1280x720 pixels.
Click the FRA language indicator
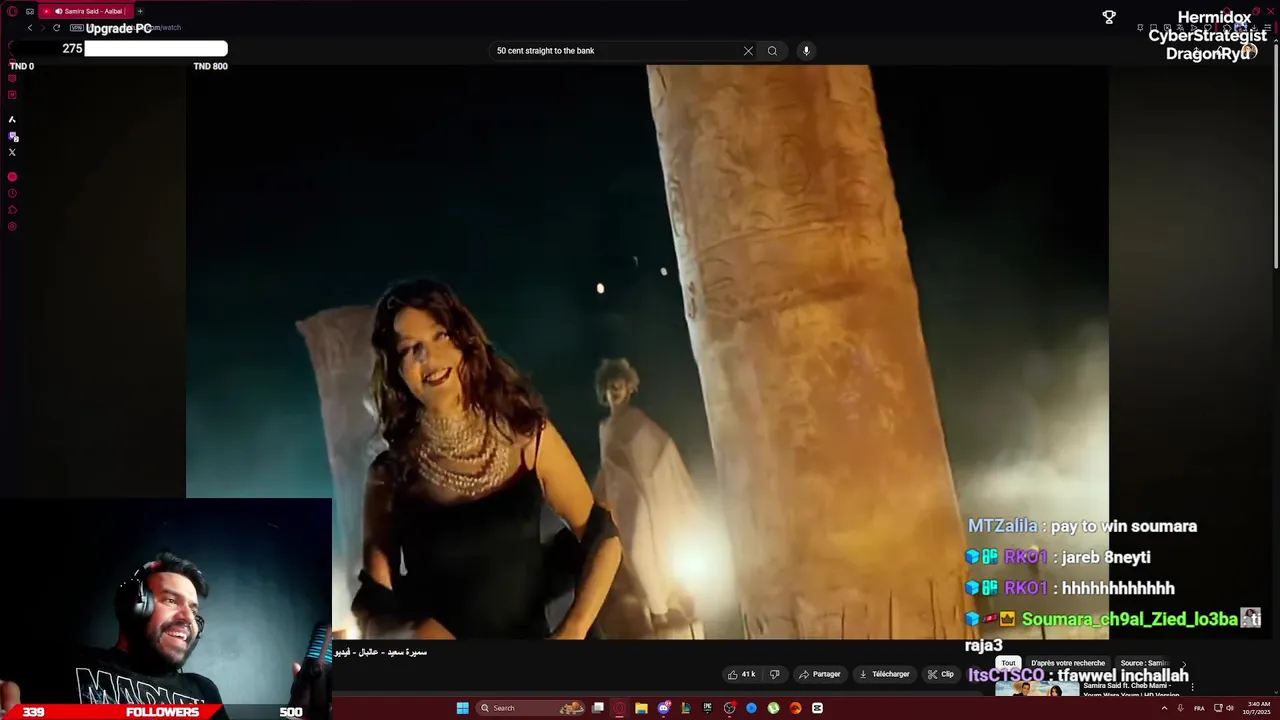(x=1199, y=708)
